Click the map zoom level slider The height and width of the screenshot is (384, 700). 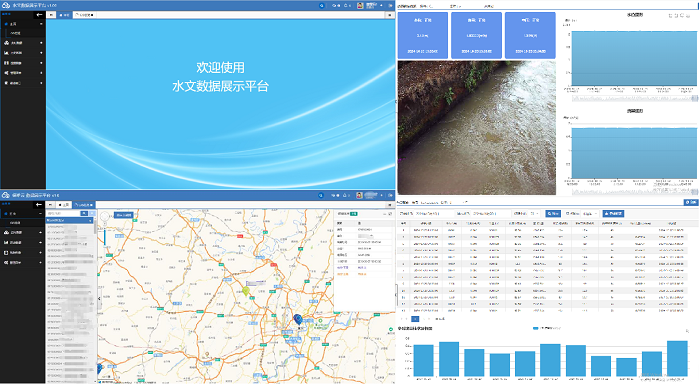pyautogui.click(x=105, y=237)
